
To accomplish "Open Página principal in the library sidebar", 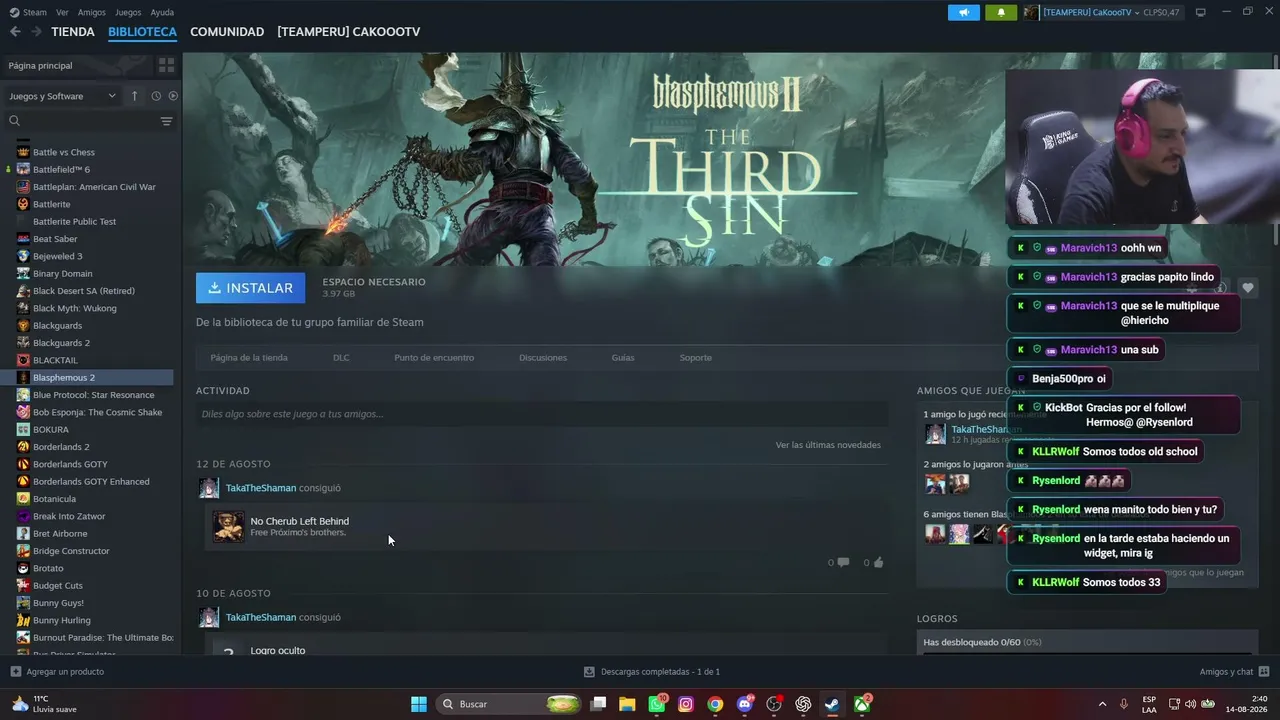I will click(x=78, y=65).
